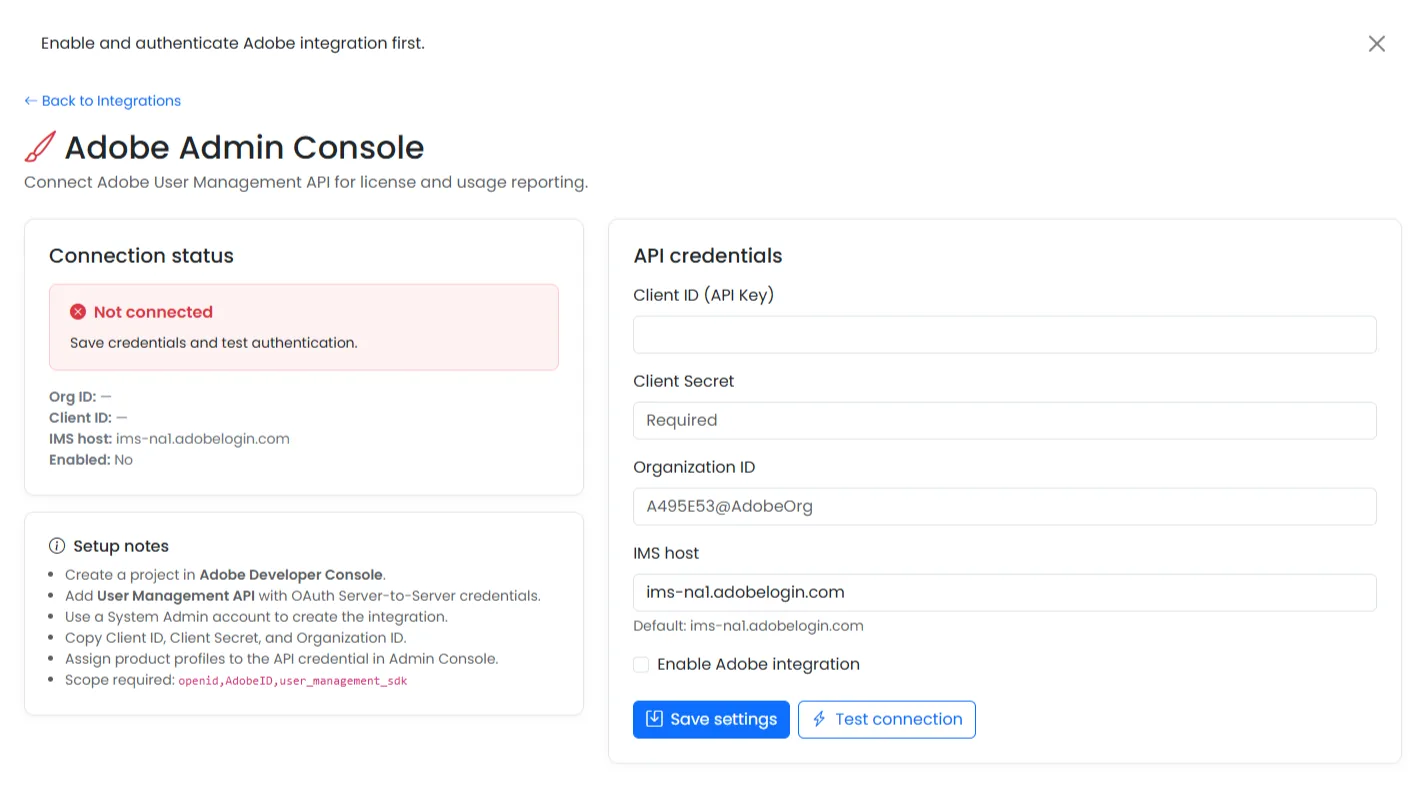Select the Organization ID input box
This screenshot has height=802, width=1425.
click(x=1005, y=506)
